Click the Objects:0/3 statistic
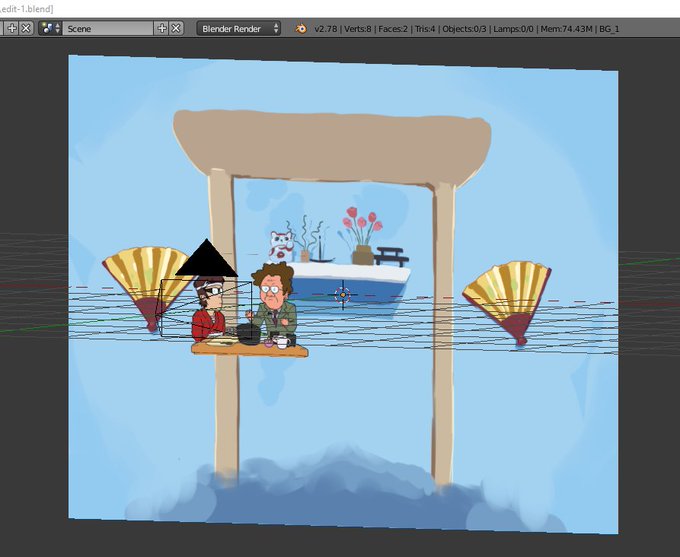This screenshot has height=557, width=680. click(x=464, y=29)
